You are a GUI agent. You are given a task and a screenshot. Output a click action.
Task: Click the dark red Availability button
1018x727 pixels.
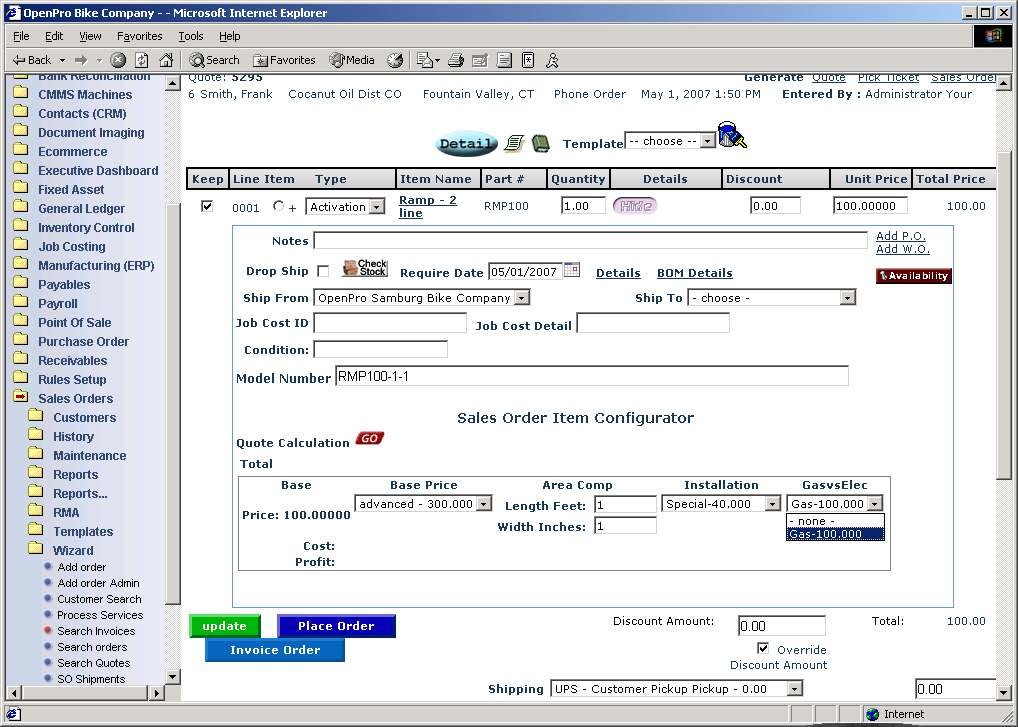point(913,276)
